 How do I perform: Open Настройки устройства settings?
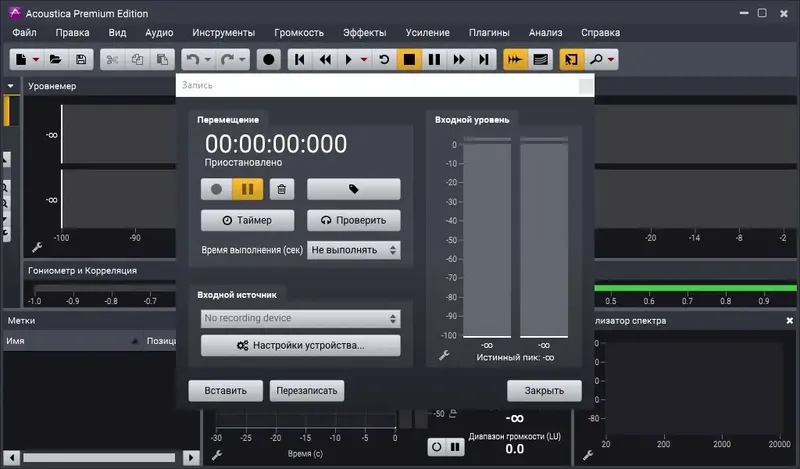(301, 345)
